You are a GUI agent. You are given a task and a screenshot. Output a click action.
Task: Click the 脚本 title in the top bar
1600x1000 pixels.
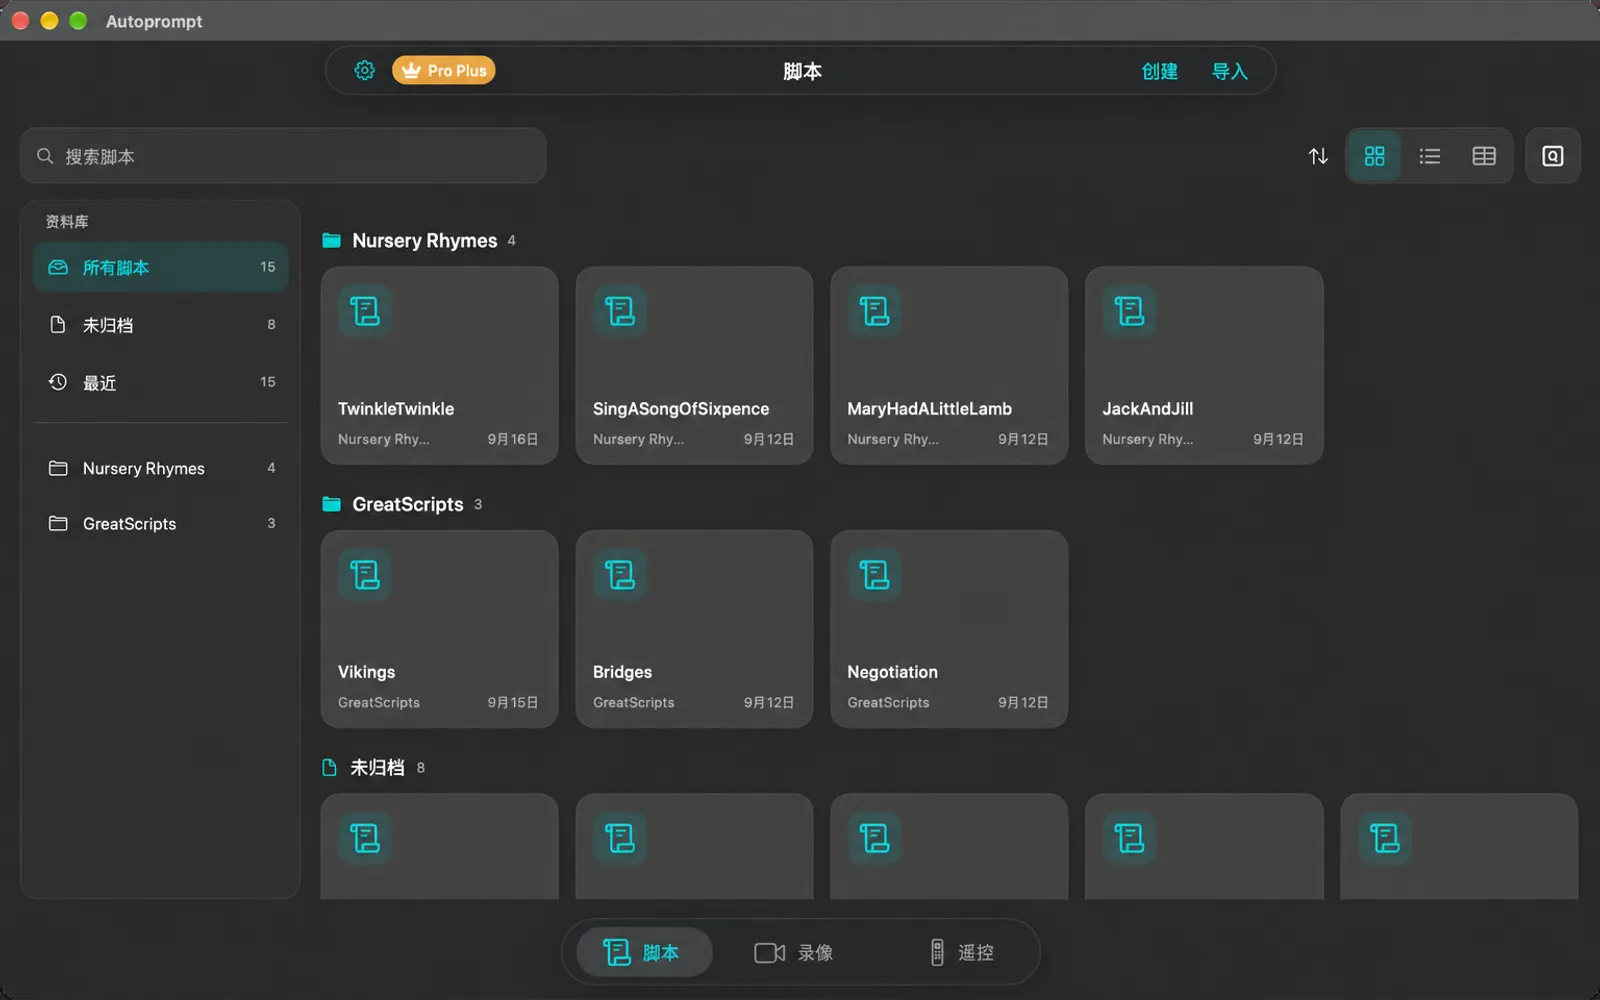802,71
